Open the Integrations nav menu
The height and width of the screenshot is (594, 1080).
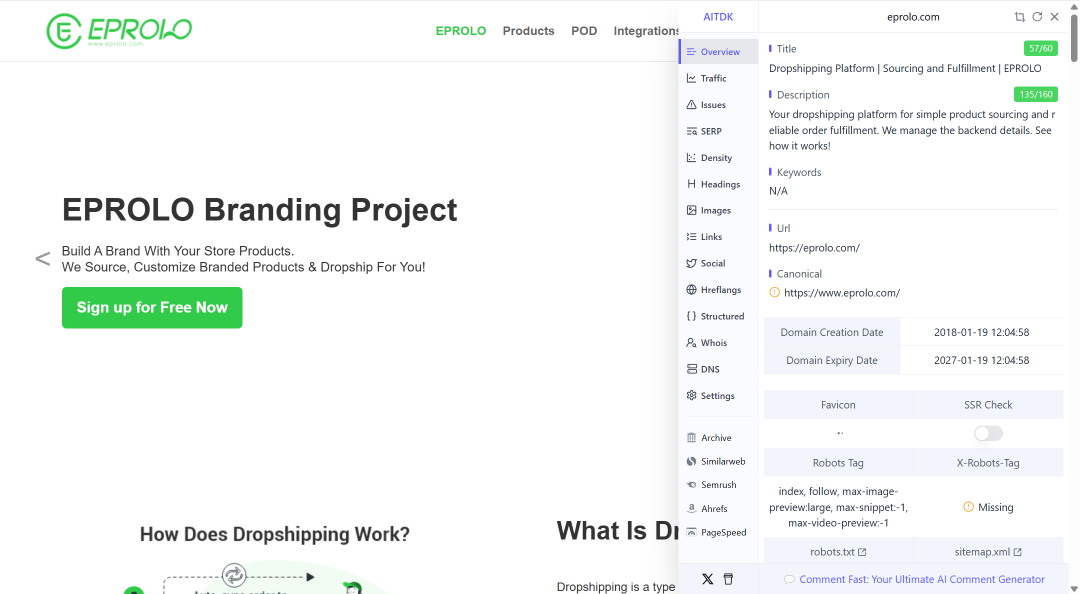[646, 31]
